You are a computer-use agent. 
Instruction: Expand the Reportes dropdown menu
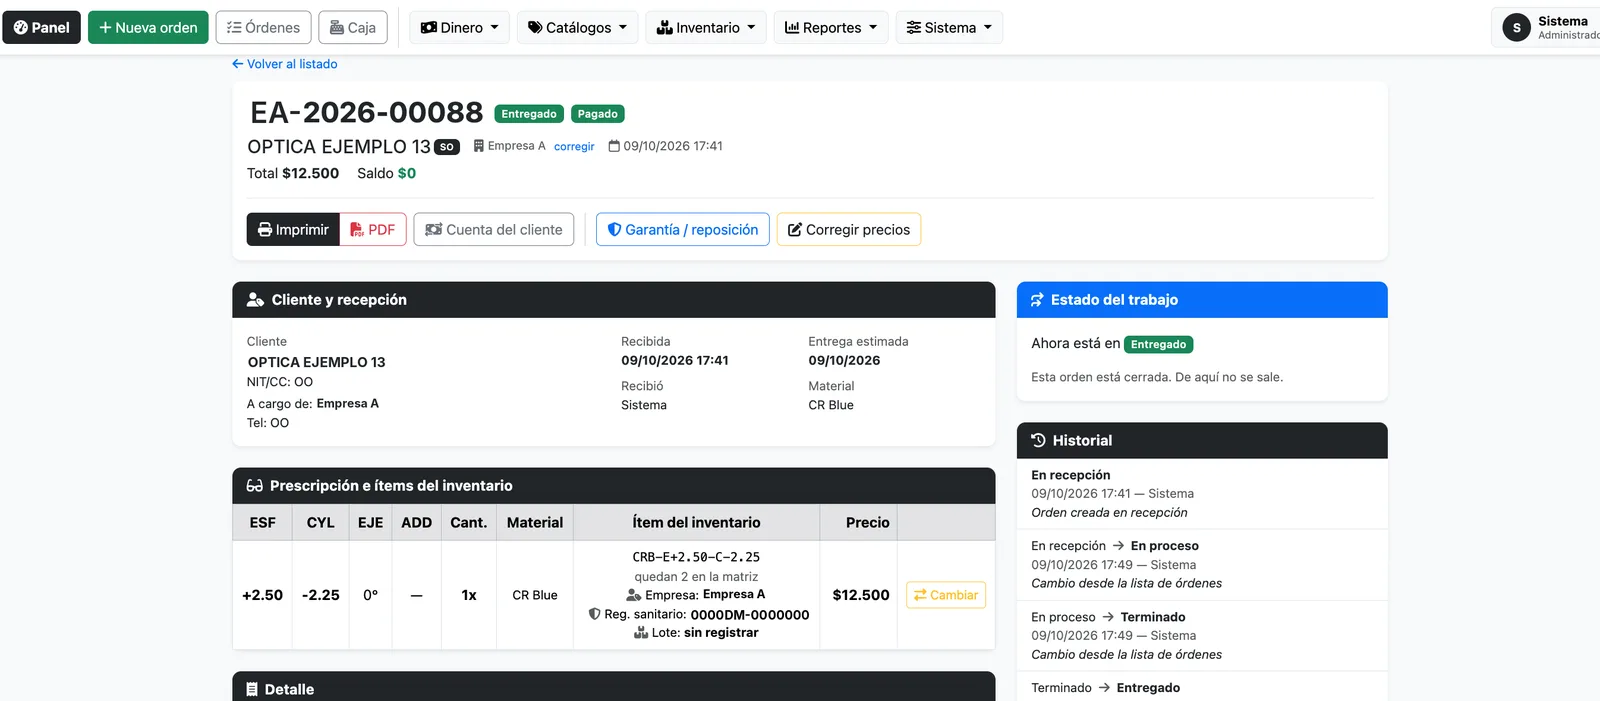(x=831, y=27)
